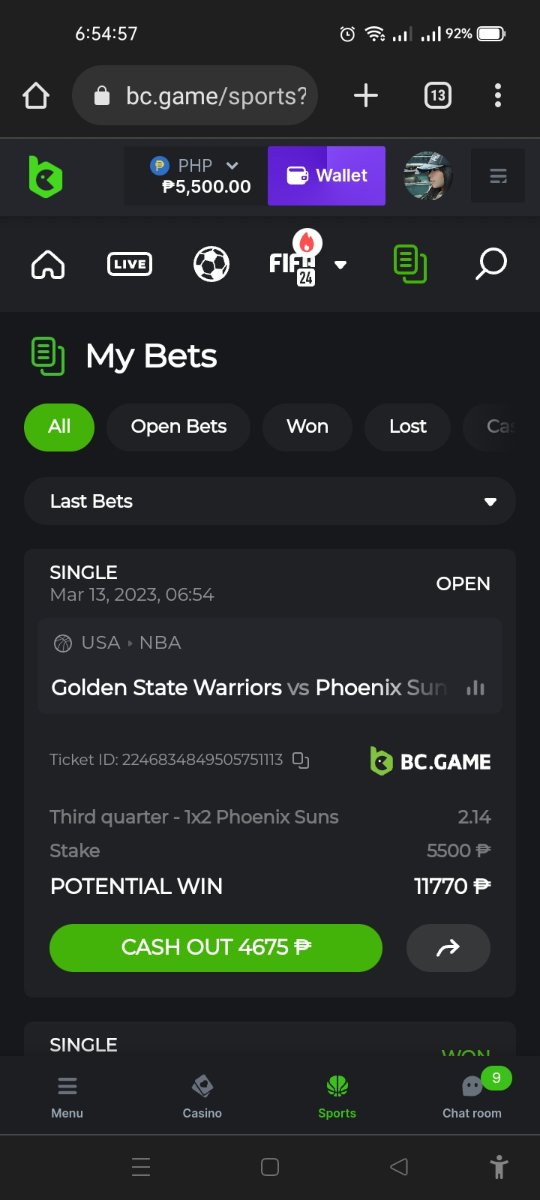Open the Wallet
540x1200 pixels.
click(326, 176)
